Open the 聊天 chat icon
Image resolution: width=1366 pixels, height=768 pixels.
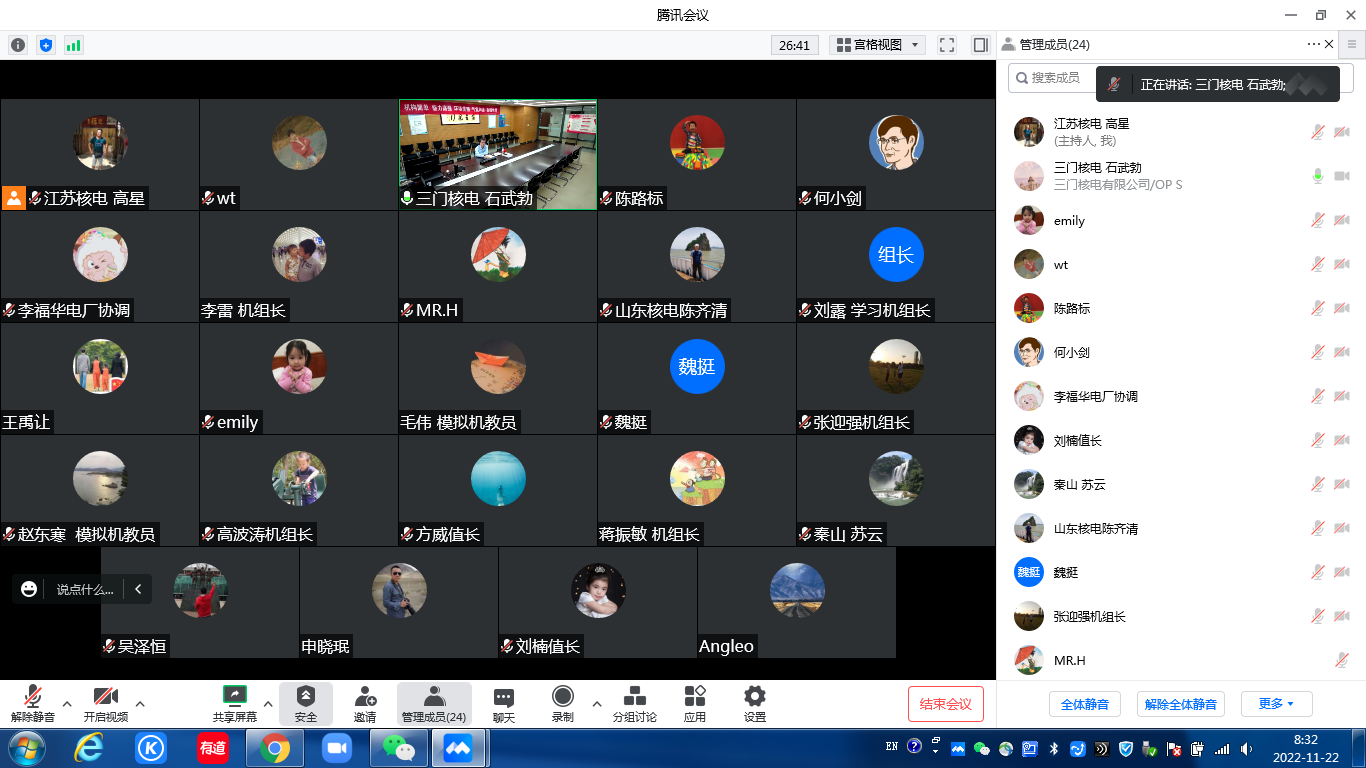pyautogui.click(x=504, y=696)
